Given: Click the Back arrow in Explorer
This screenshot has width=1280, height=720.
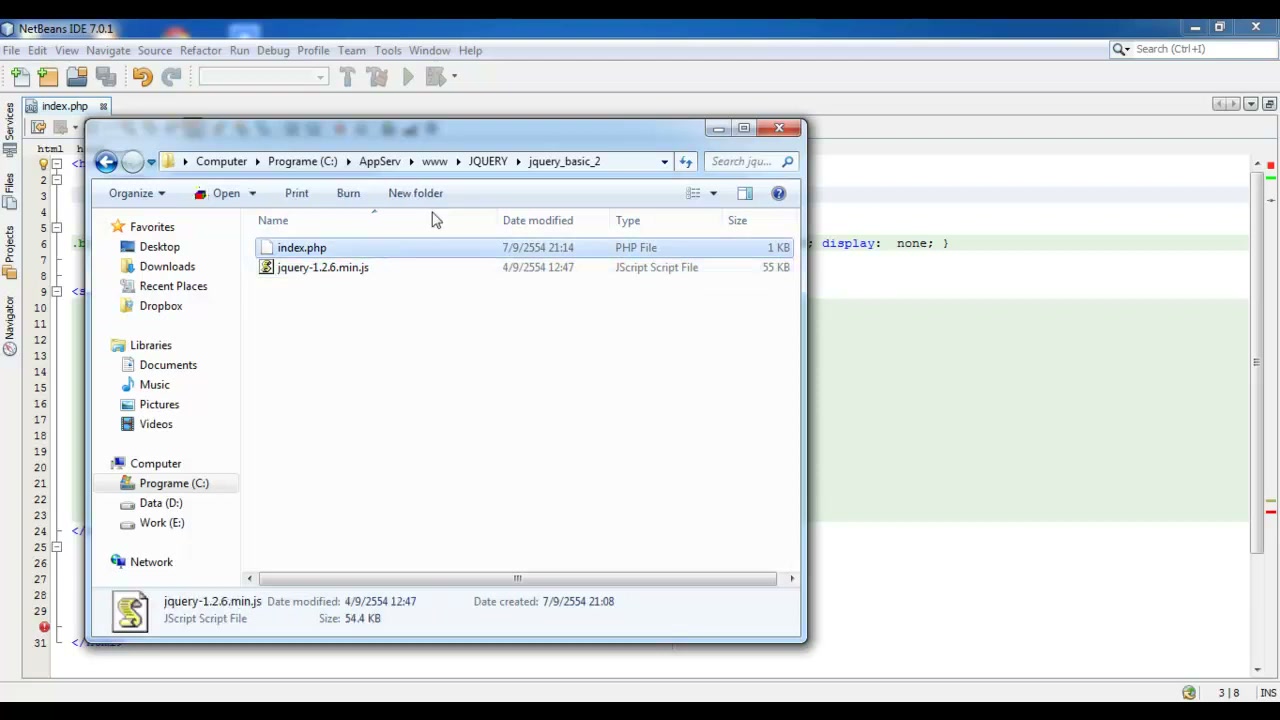Looking at the screenshot, I should [x=106, y=162].
